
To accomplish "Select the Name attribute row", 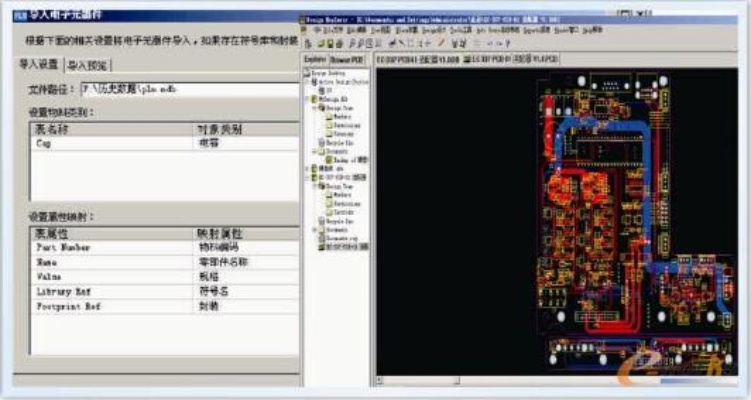I will [165, 263].
